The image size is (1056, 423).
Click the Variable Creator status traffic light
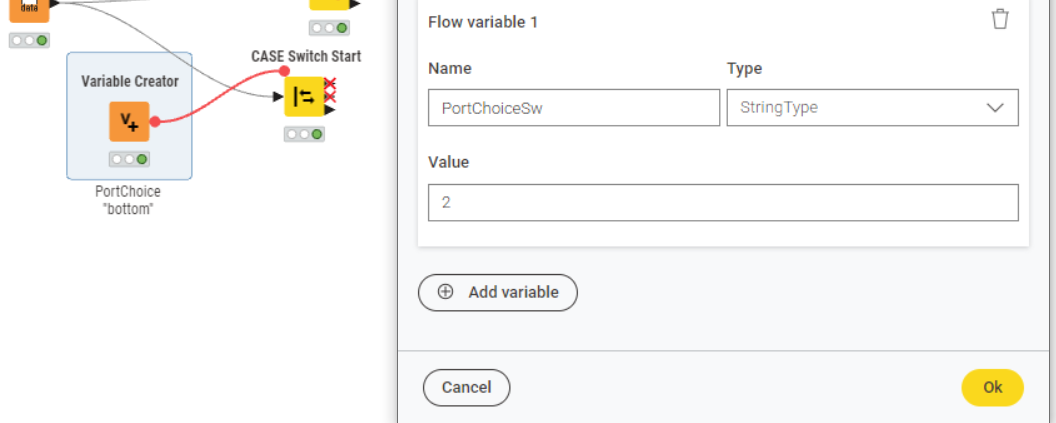pyautogui.click(x=129, y=159)
